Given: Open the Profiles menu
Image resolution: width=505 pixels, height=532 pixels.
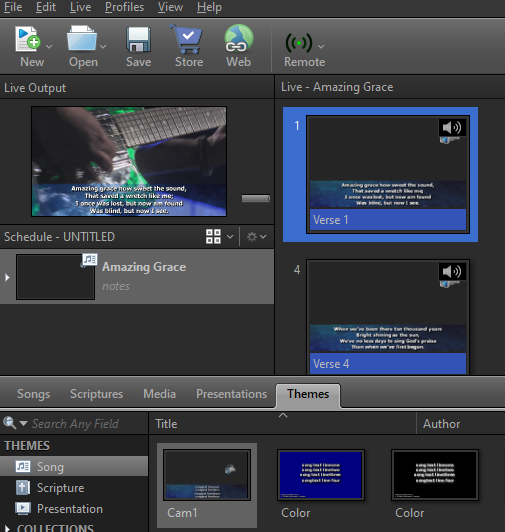Looking at the screenshot, I should click(124, 7).
